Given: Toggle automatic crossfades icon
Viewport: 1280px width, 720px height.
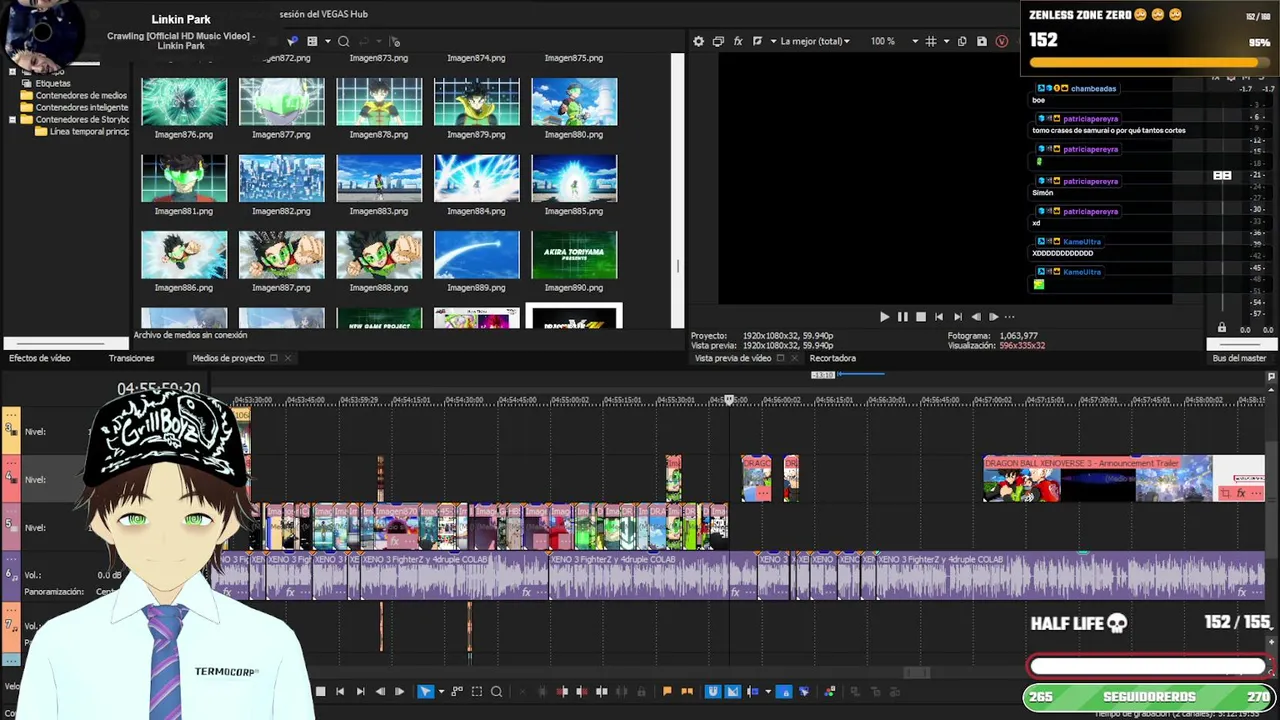Looking at the screenshot, I should tap(732, 691).
